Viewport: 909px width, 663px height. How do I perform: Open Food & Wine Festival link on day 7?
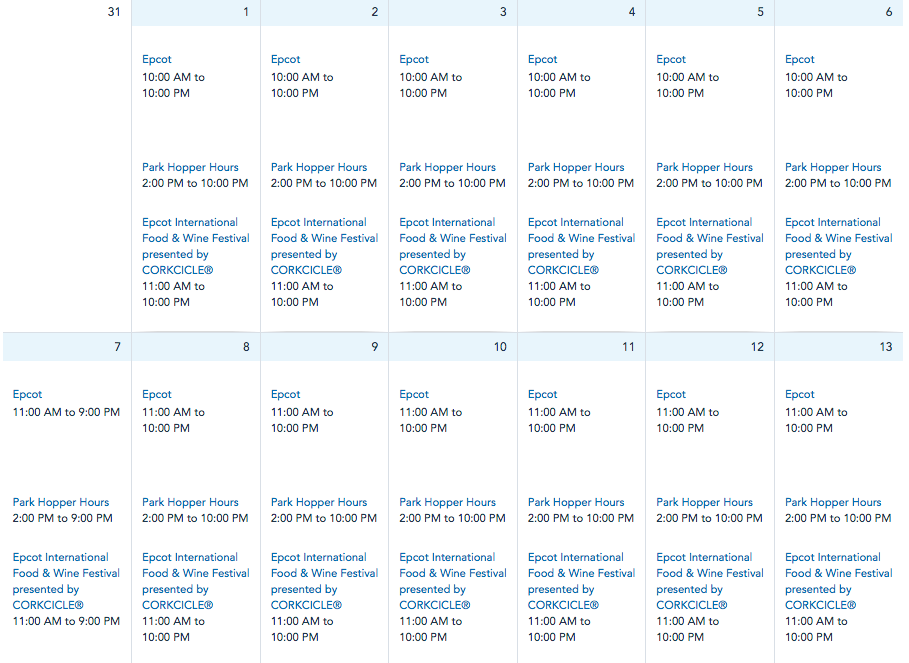tap(66, 581)
